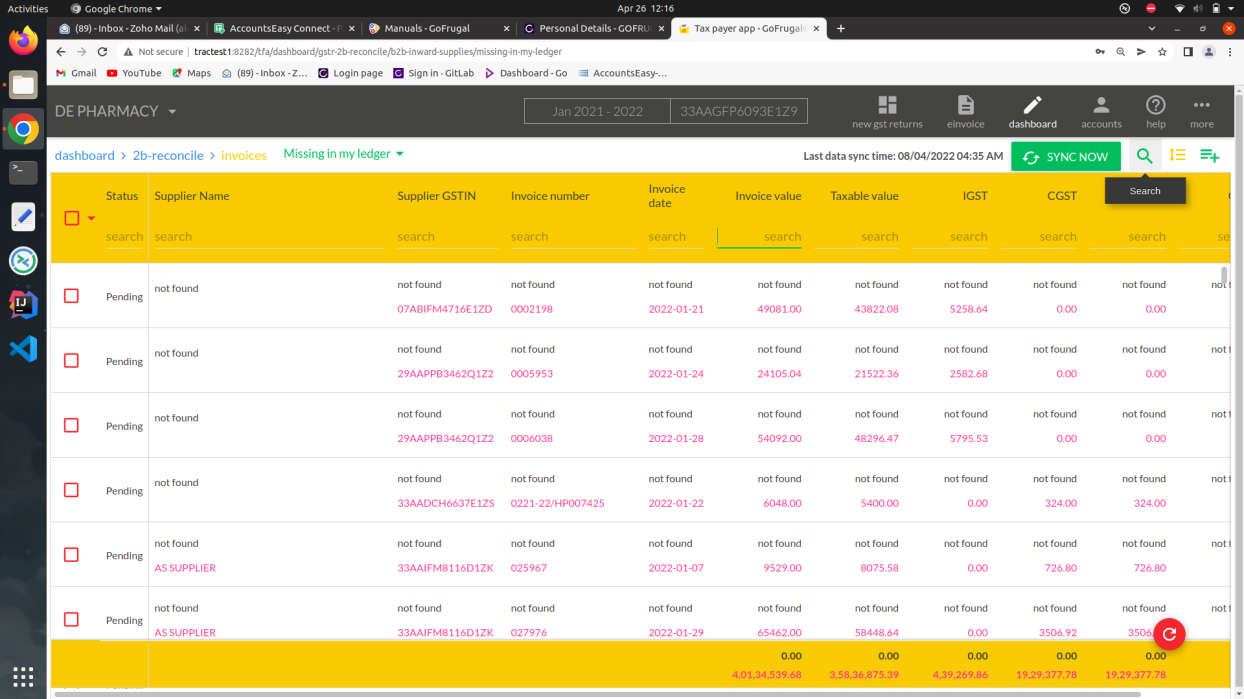Open the Google Chrome app menu in top bar
The height and width of the screenshot is (699, 1244).
(x=116, y=8)
